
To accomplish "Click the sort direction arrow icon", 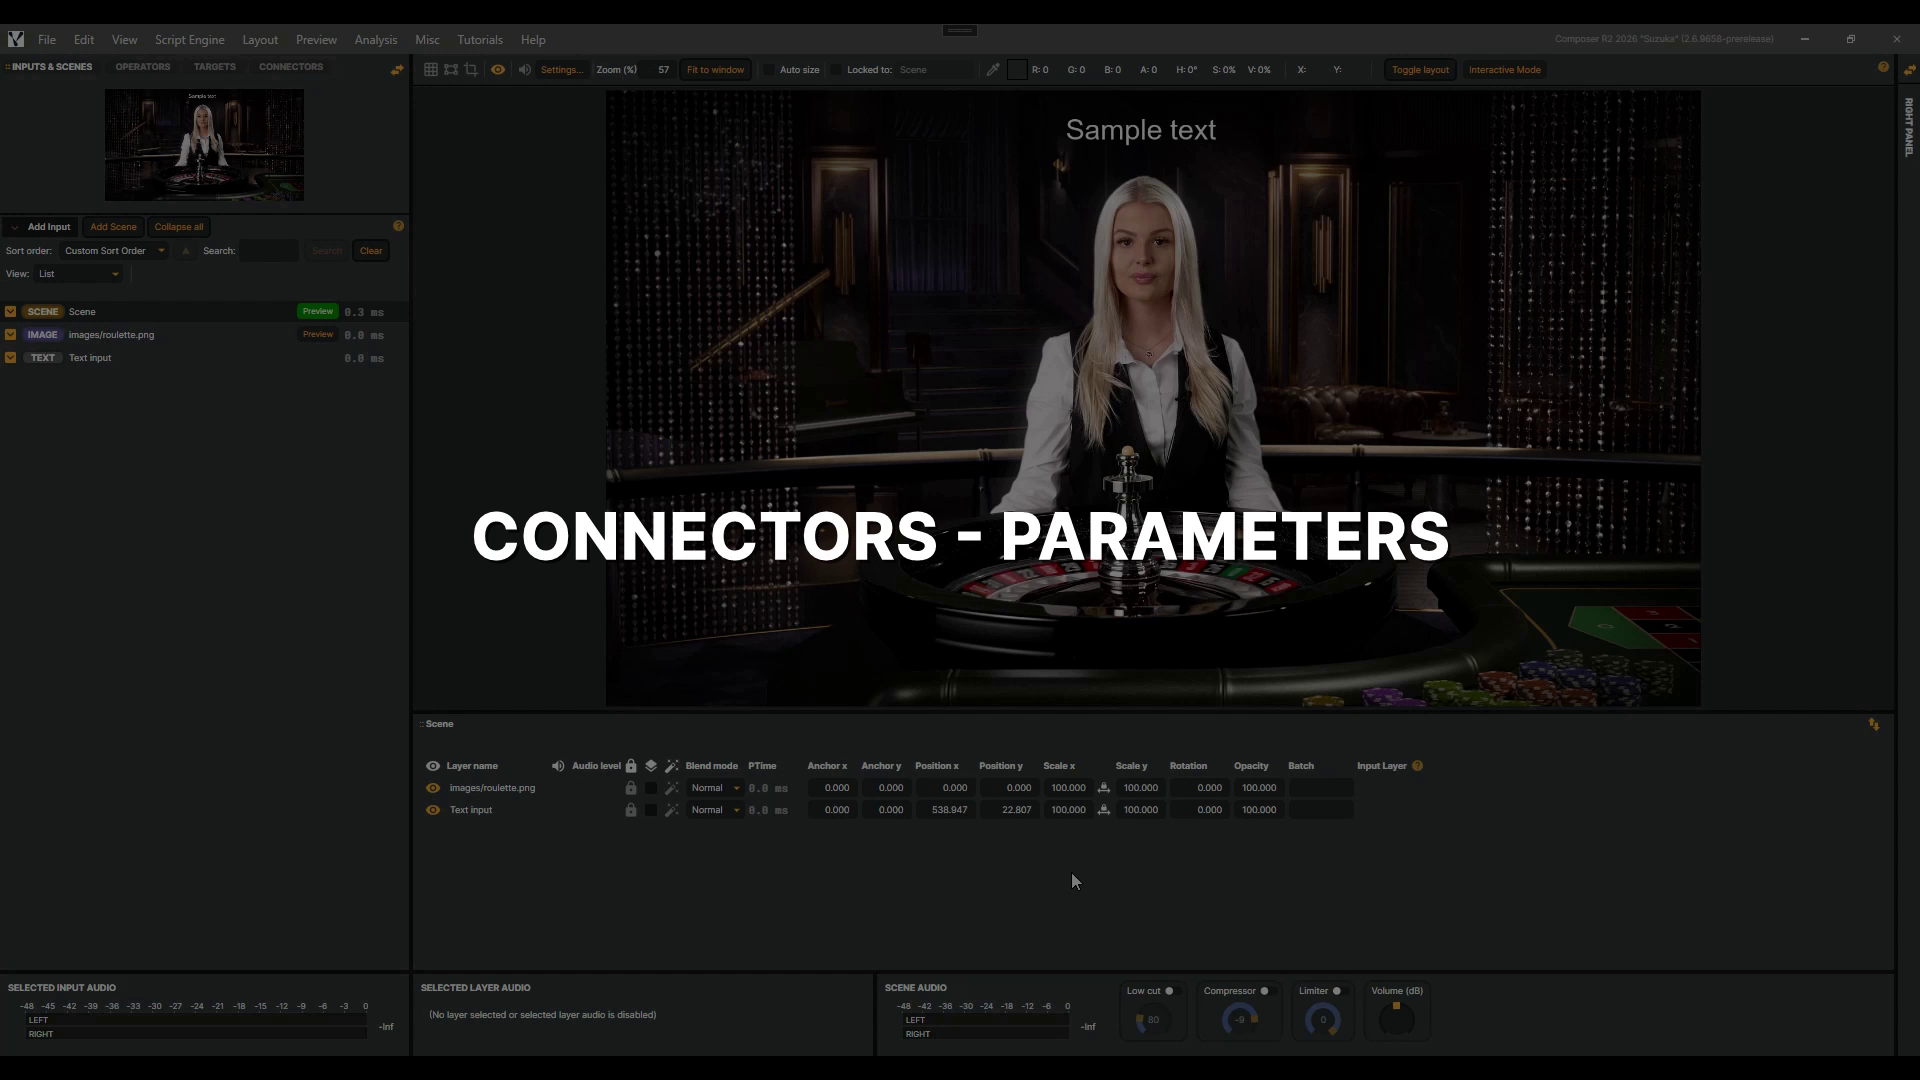I will pyautogui.click(x=186, y=251).
